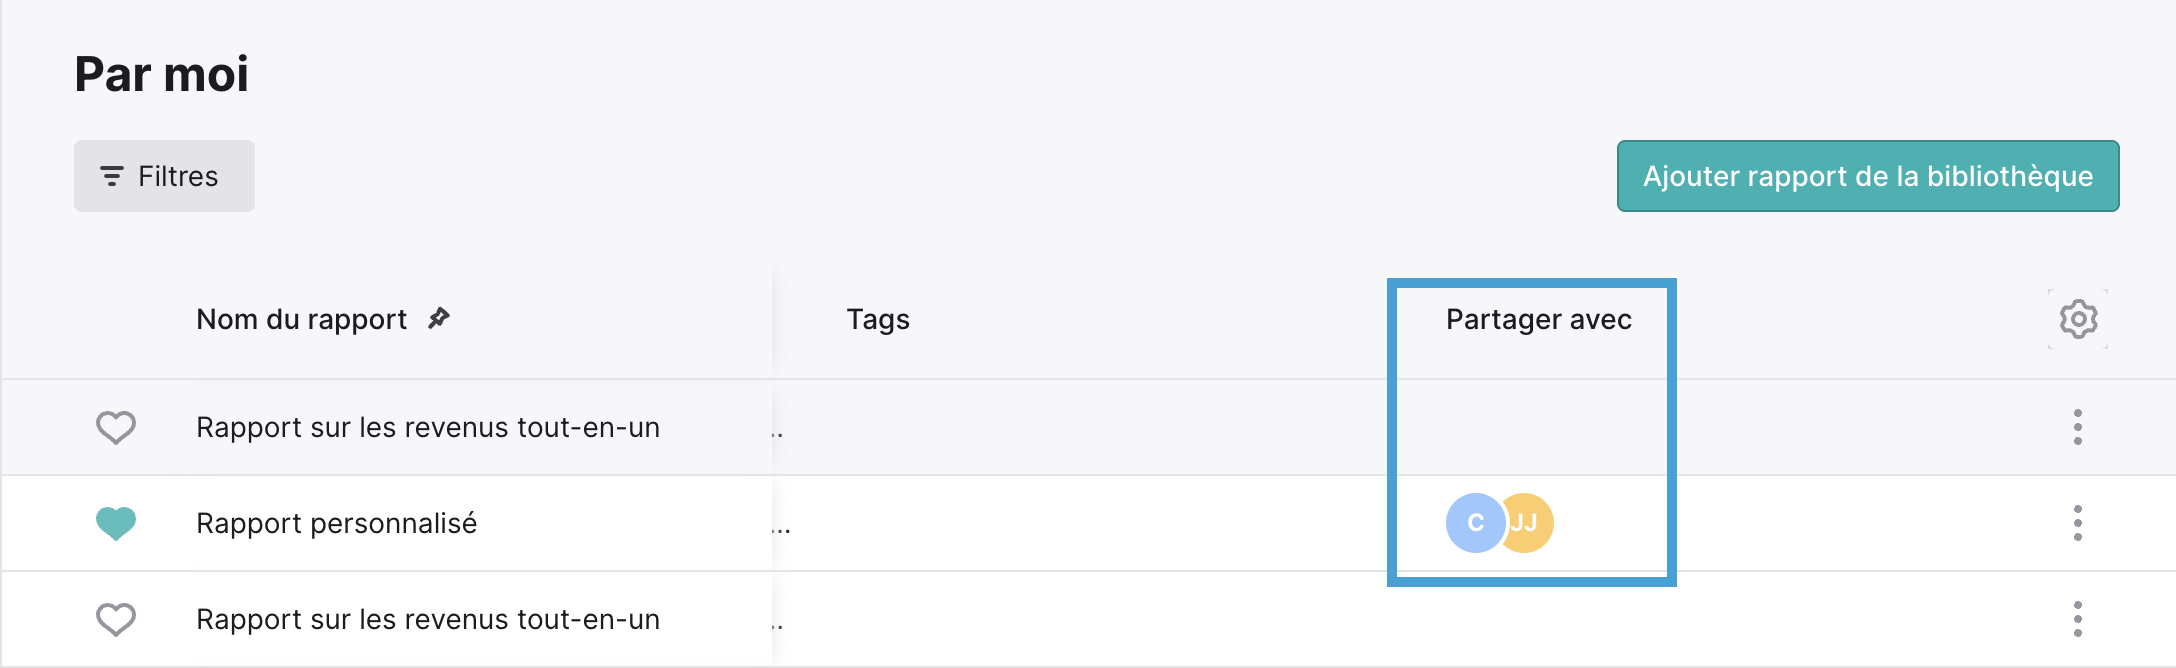Open the Rapport personnalisé report
This screenshot has height=668, width=2176.
336,523
